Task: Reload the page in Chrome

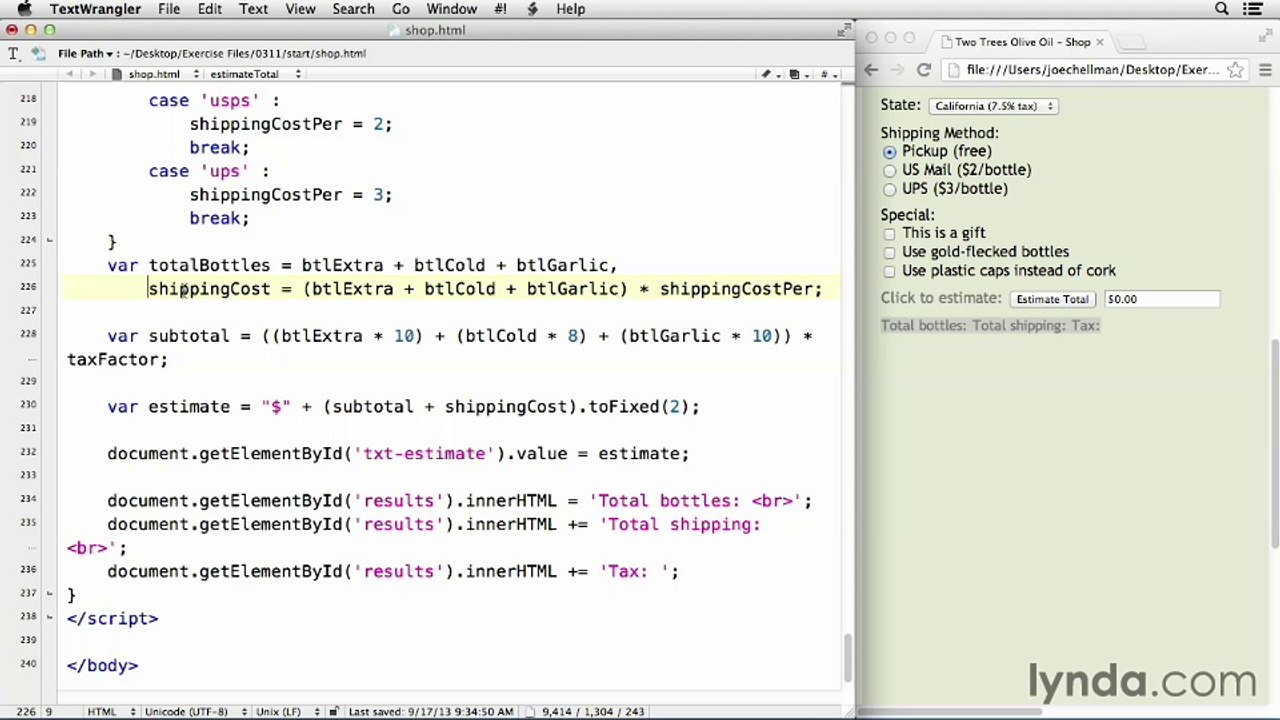Action: [x=924, y=70]
